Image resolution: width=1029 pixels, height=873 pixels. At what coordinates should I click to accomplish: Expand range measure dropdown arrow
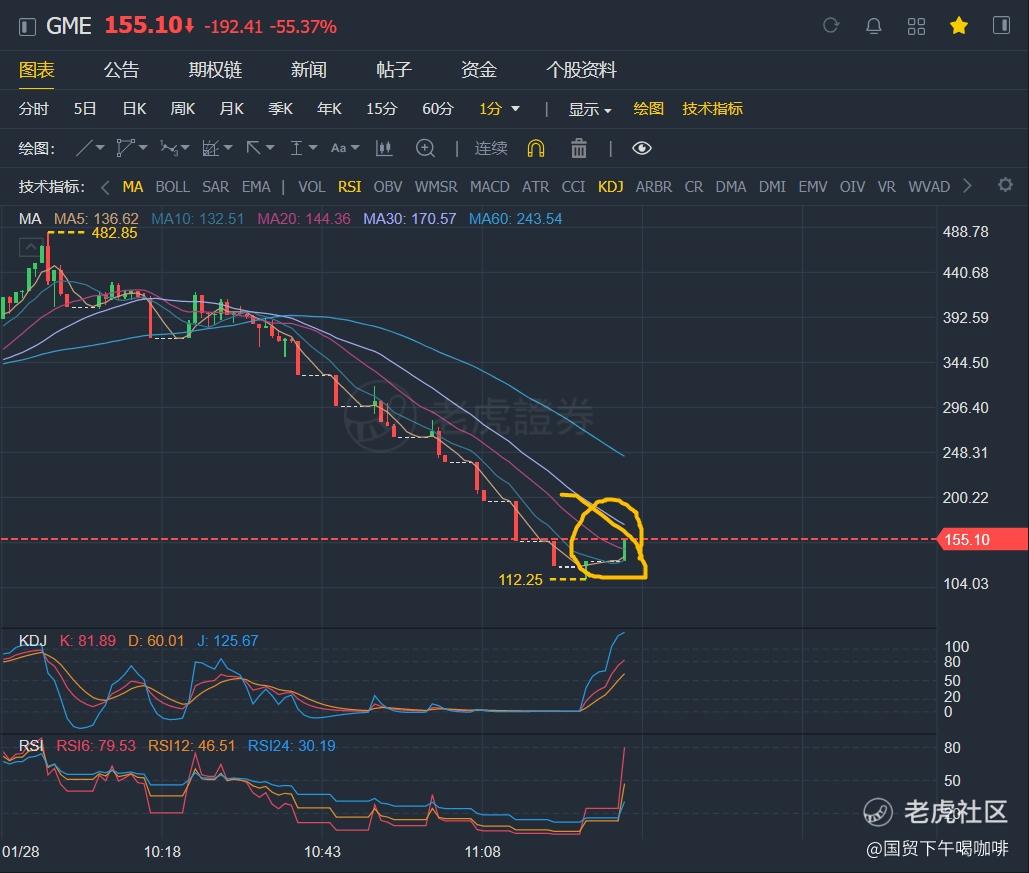[x=312, y=148]
